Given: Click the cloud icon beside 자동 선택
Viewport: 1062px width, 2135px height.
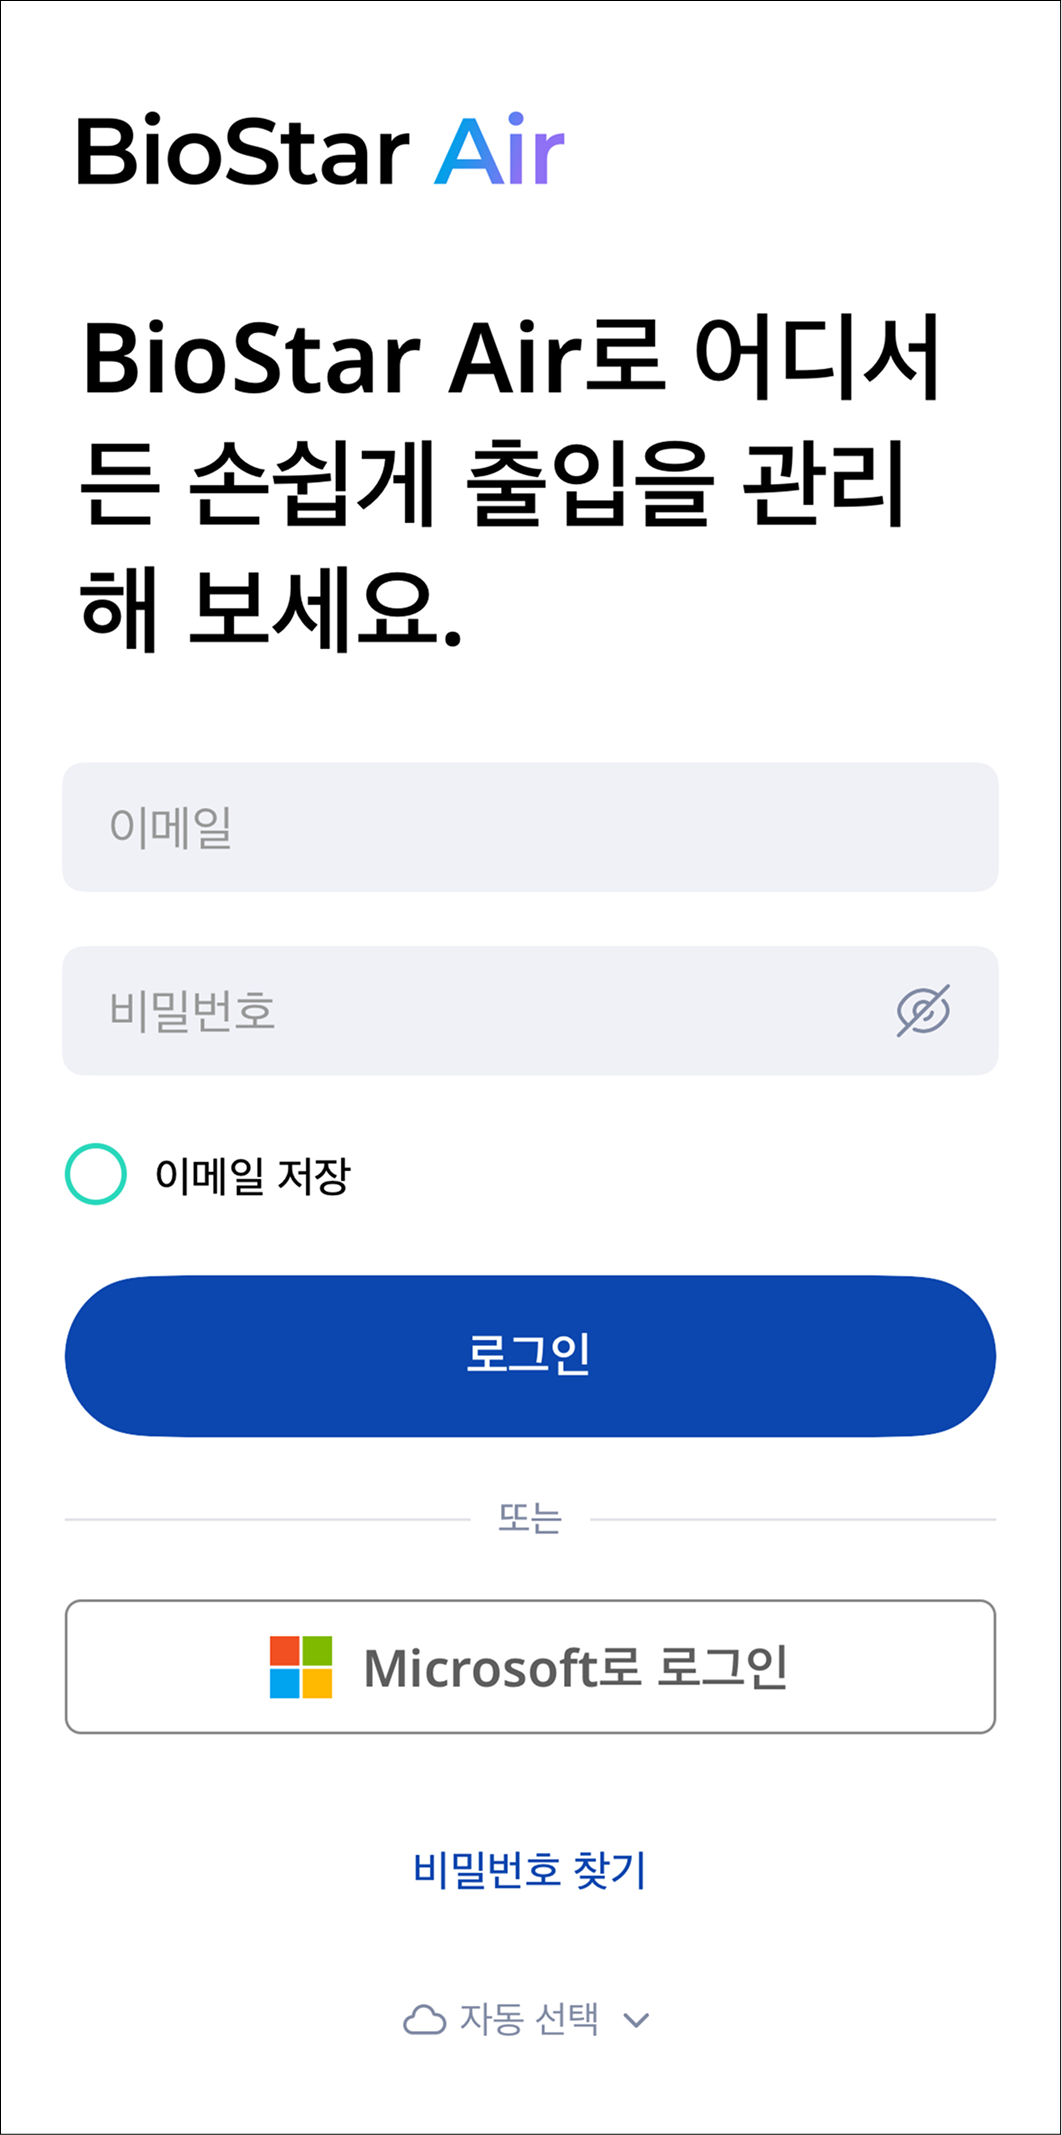Looking at the screenshot, I should point(424,2020).
